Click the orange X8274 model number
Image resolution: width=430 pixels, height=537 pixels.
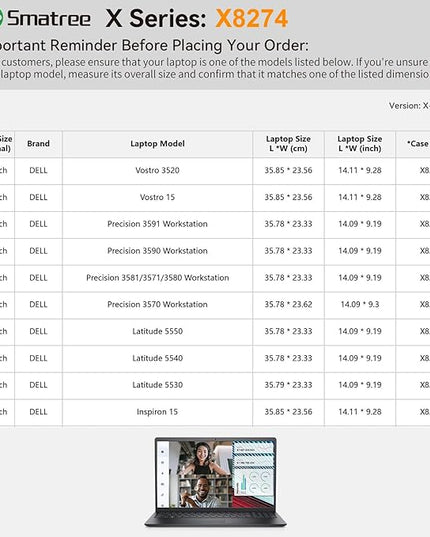tap(252, 18)
